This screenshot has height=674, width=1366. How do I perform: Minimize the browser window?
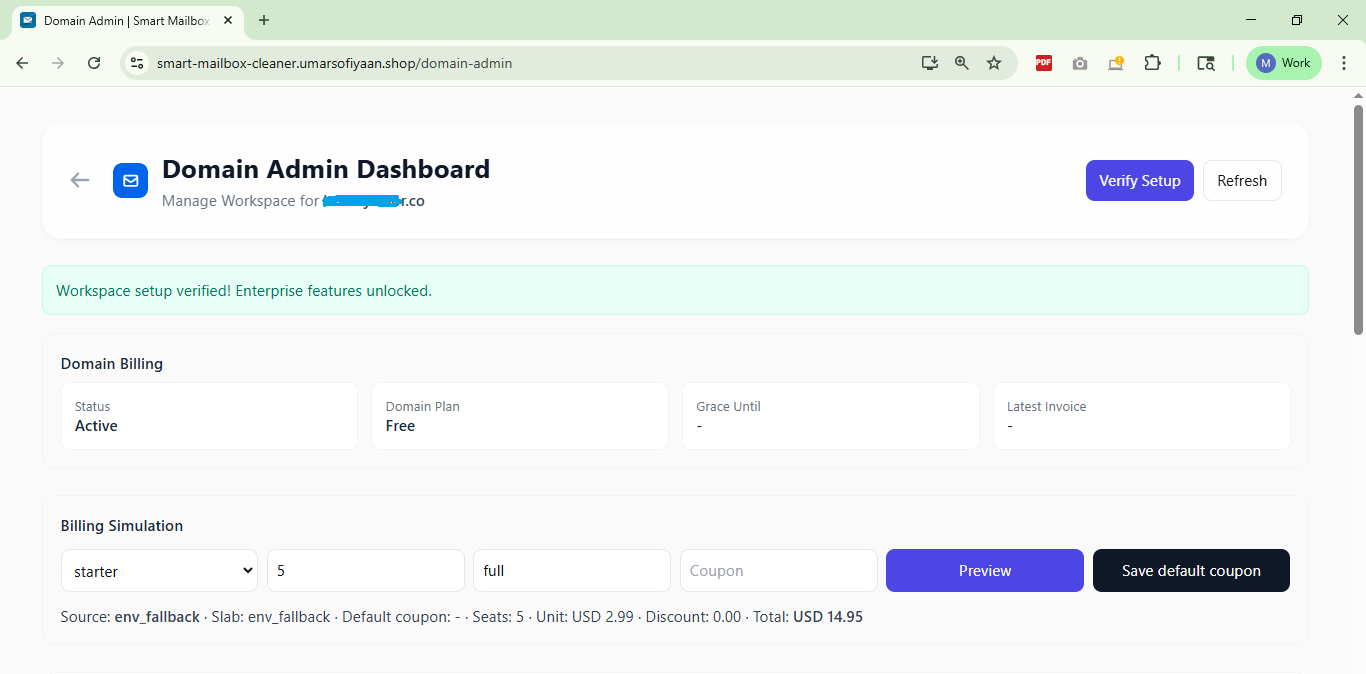1251,20
